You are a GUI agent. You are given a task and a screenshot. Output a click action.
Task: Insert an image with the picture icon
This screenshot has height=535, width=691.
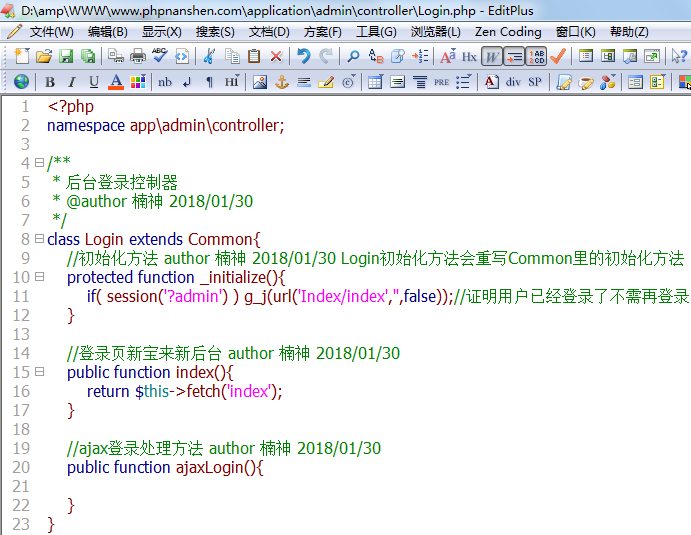tap(260, 82)
